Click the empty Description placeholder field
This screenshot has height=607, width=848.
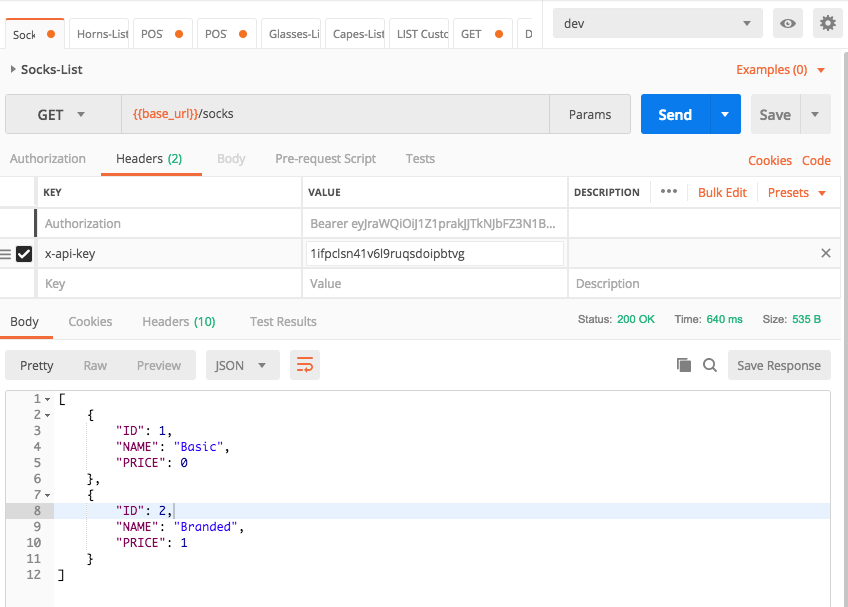tap(704, 283)
